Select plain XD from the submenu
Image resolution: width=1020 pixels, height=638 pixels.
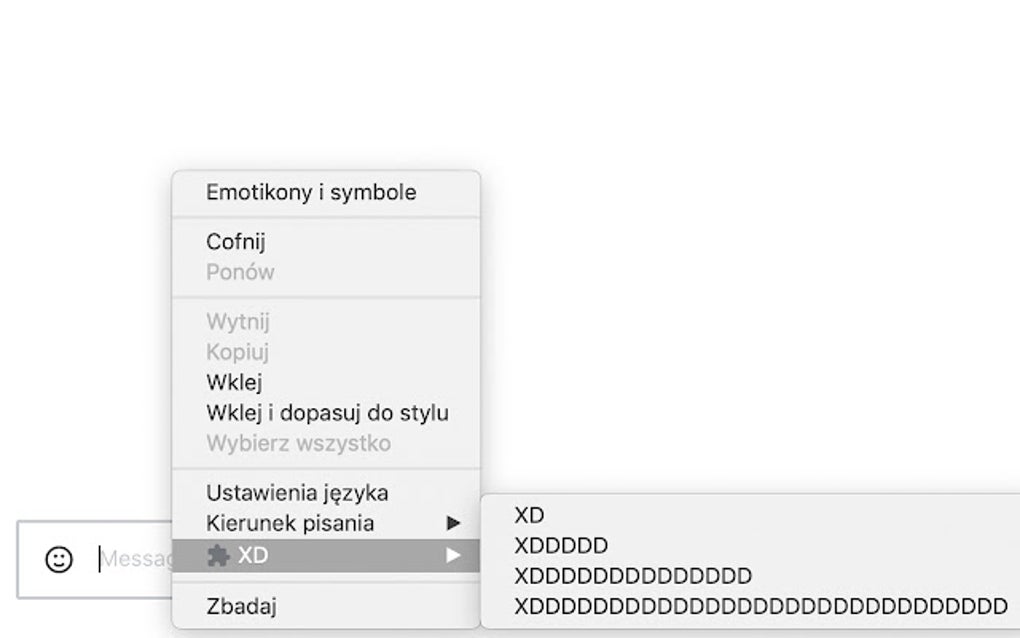(528, 515)
